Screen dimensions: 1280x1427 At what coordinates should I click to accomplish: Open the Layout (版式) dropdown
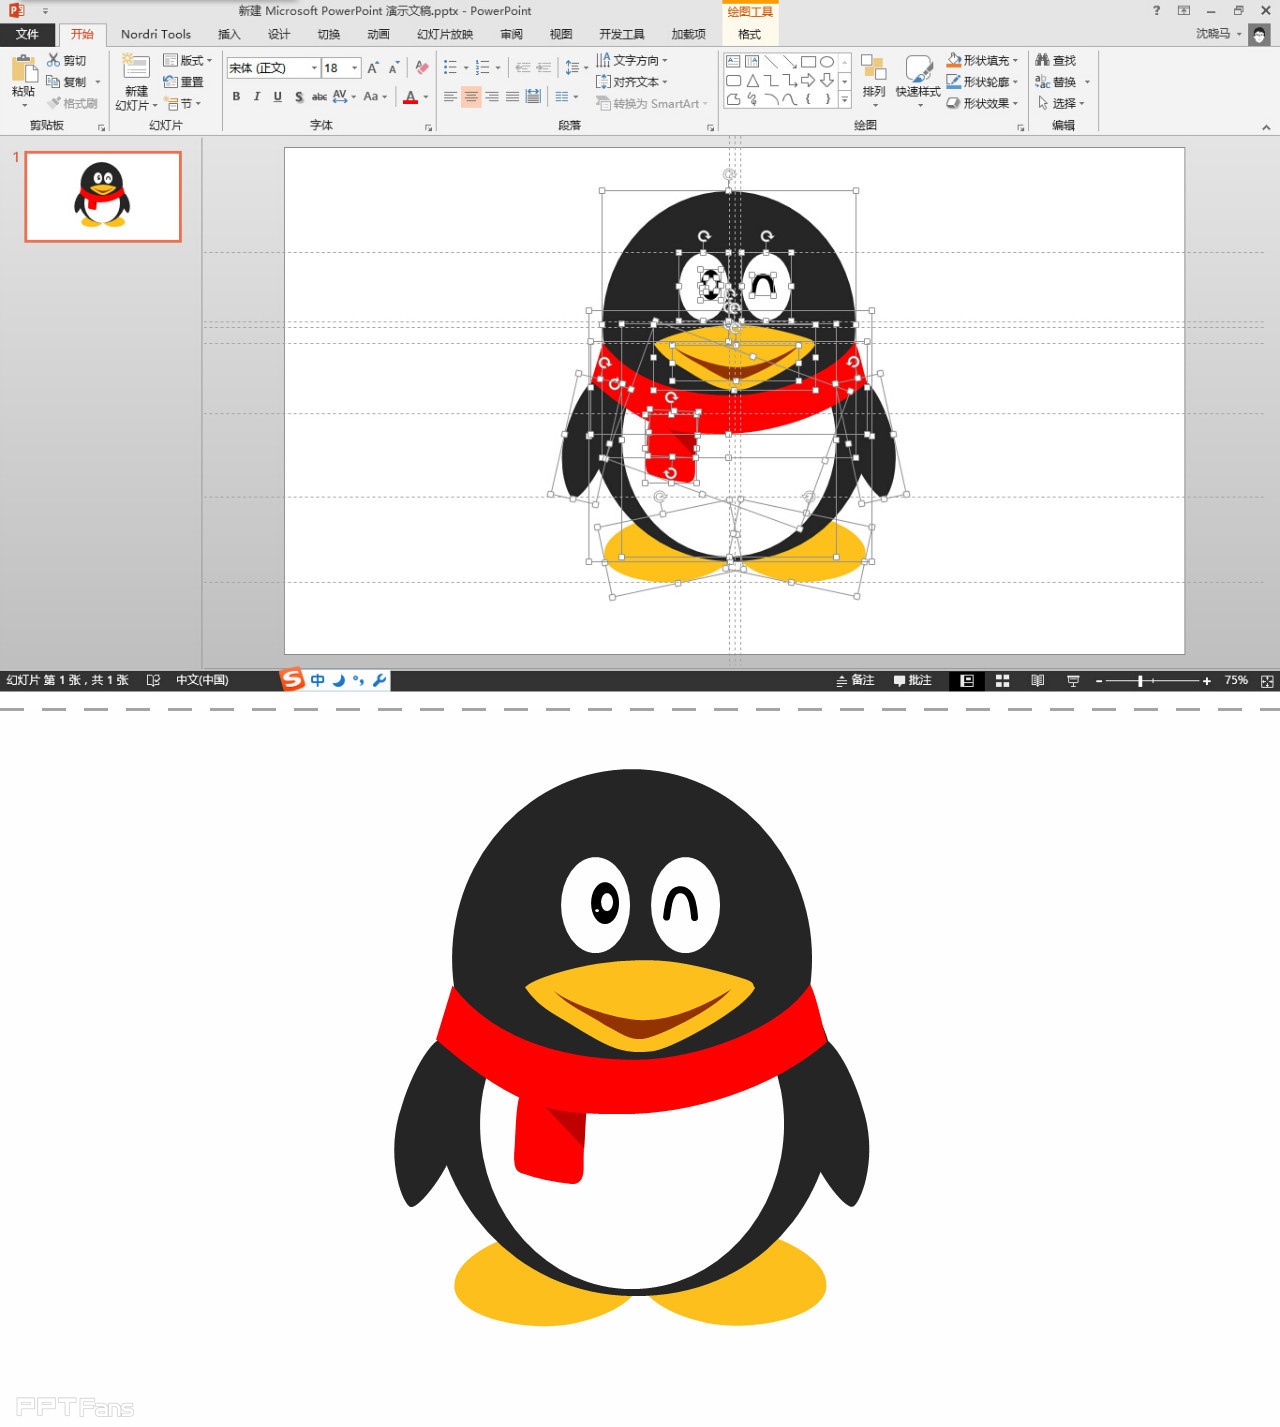[x=188, y=61]
